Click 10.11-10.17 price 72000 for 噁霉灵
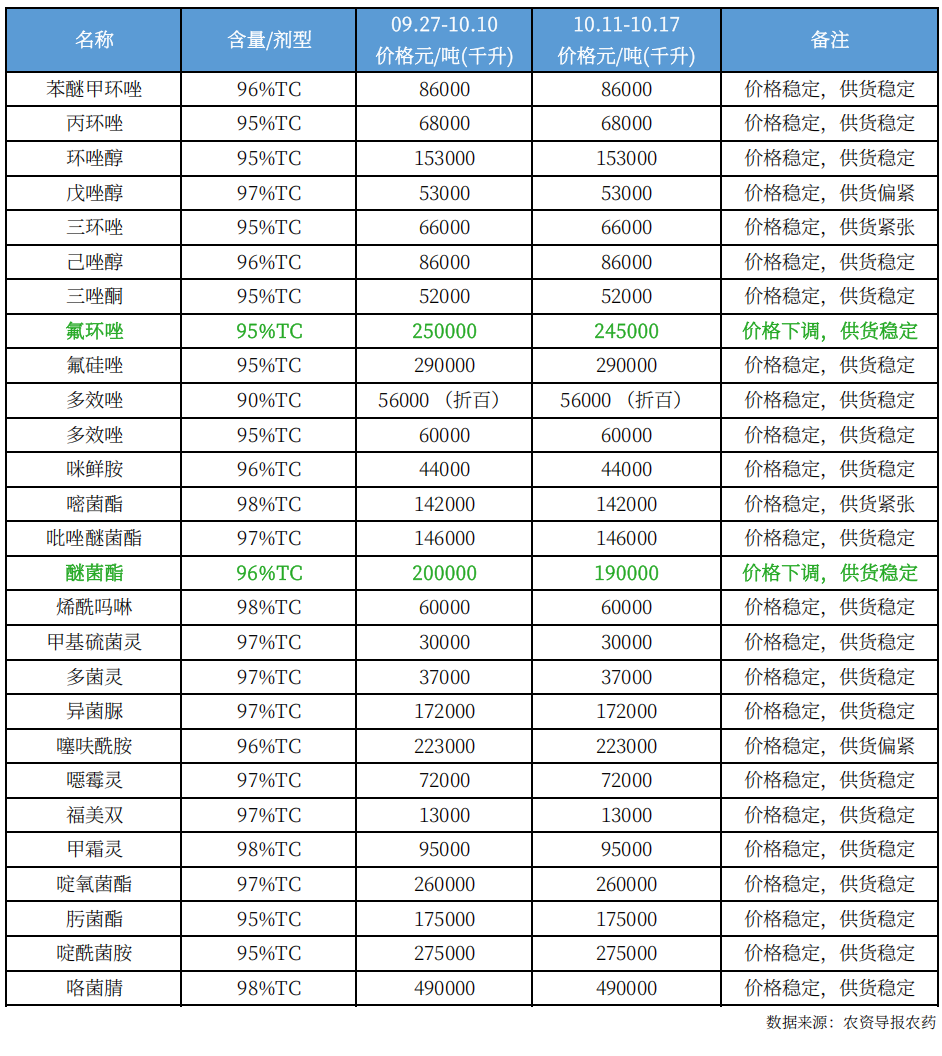The image size is (942, 1056). (626, 781)
